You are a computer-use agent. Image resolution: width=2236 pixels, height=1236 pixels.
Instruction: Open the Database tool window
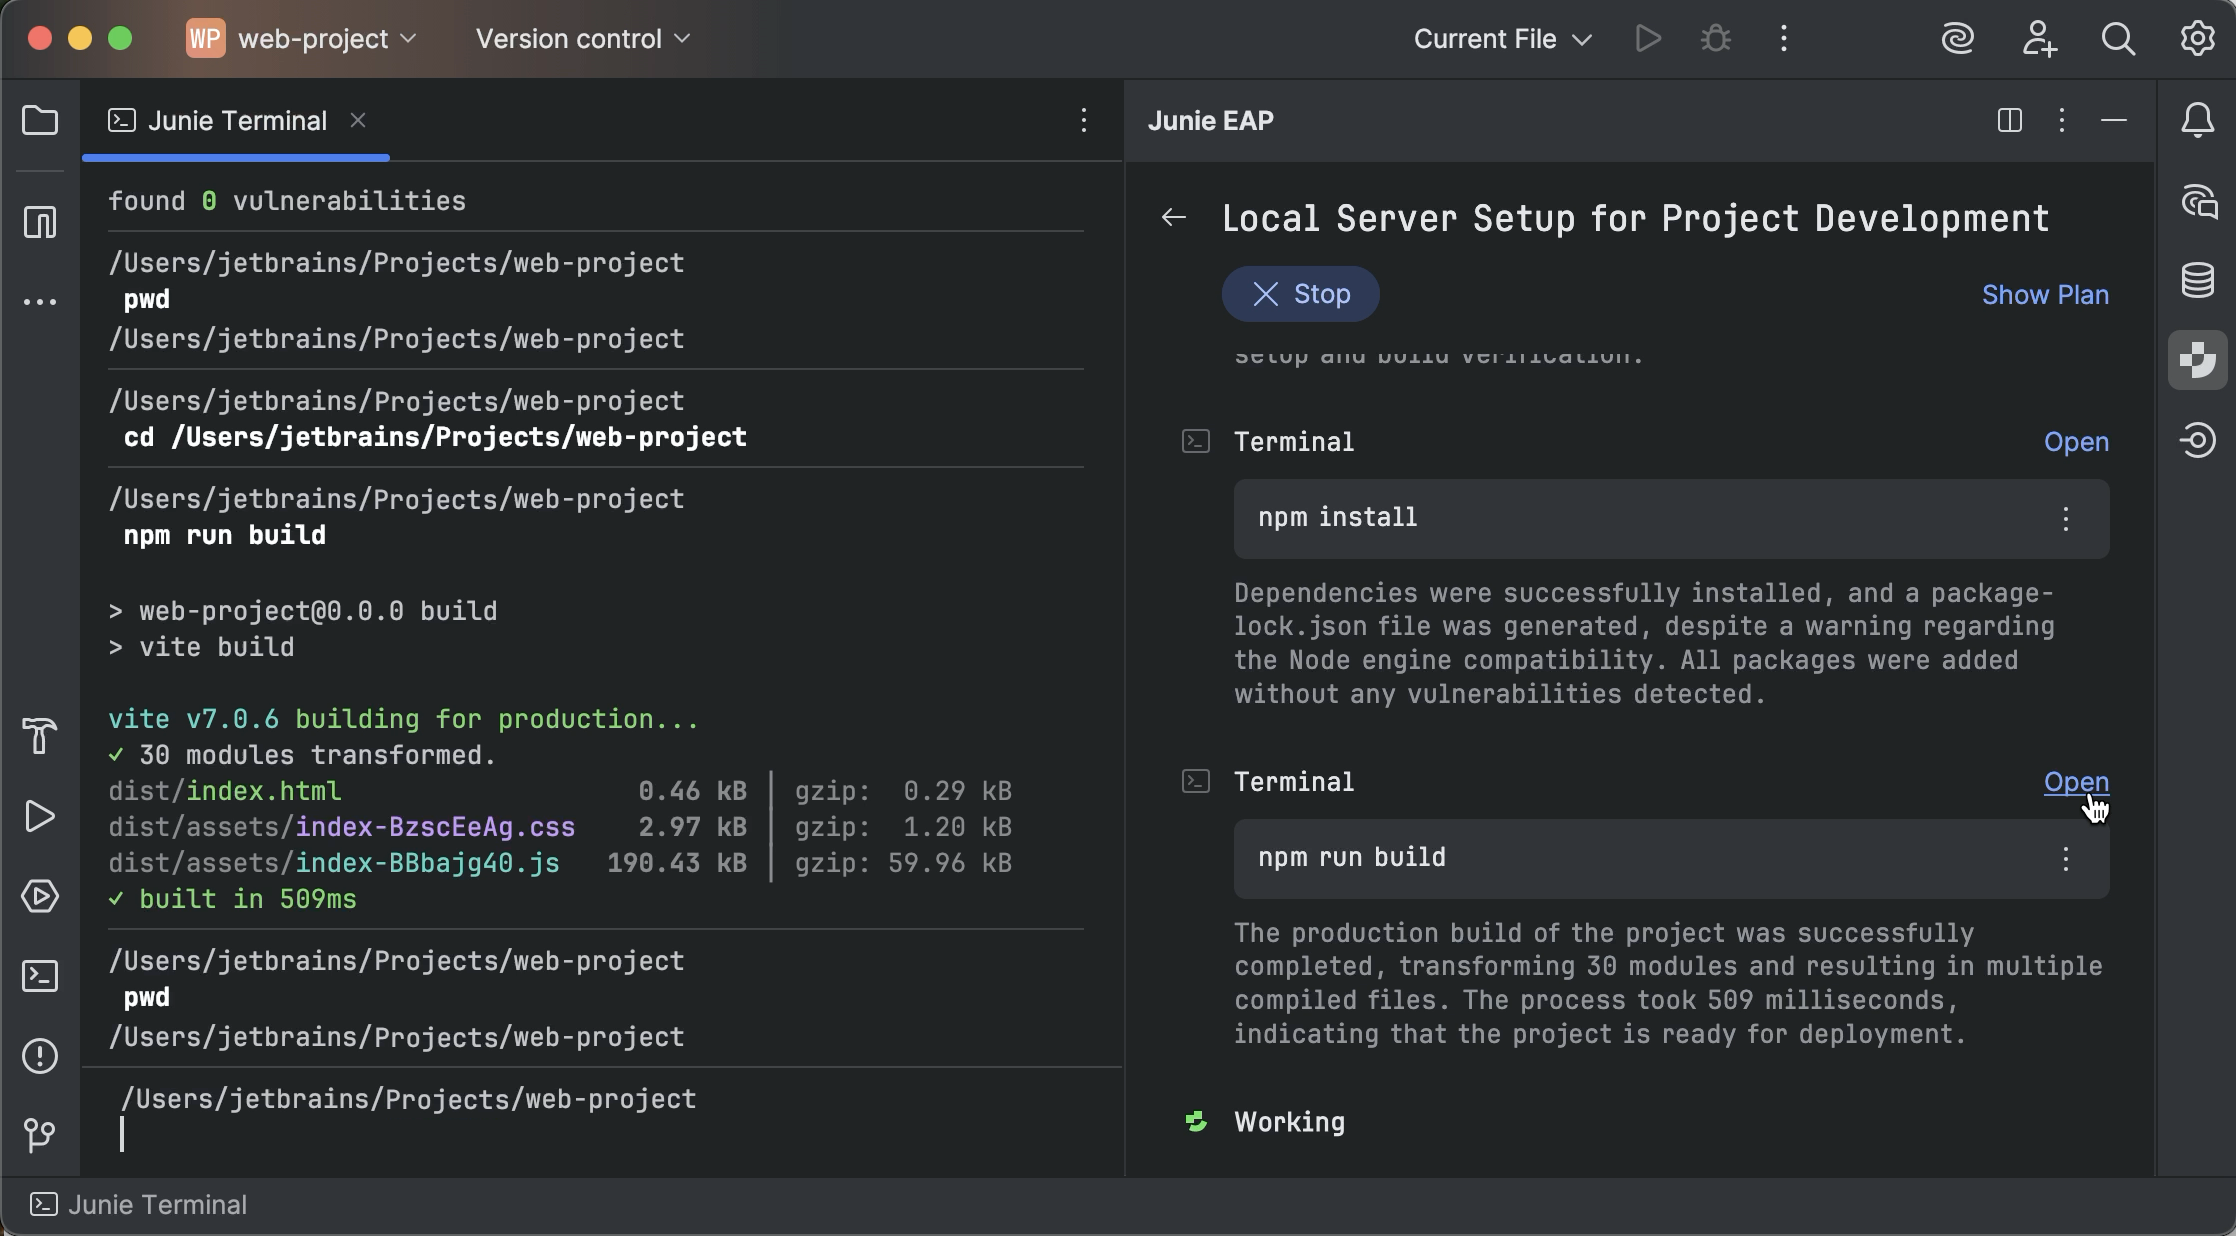[2197, 280]
